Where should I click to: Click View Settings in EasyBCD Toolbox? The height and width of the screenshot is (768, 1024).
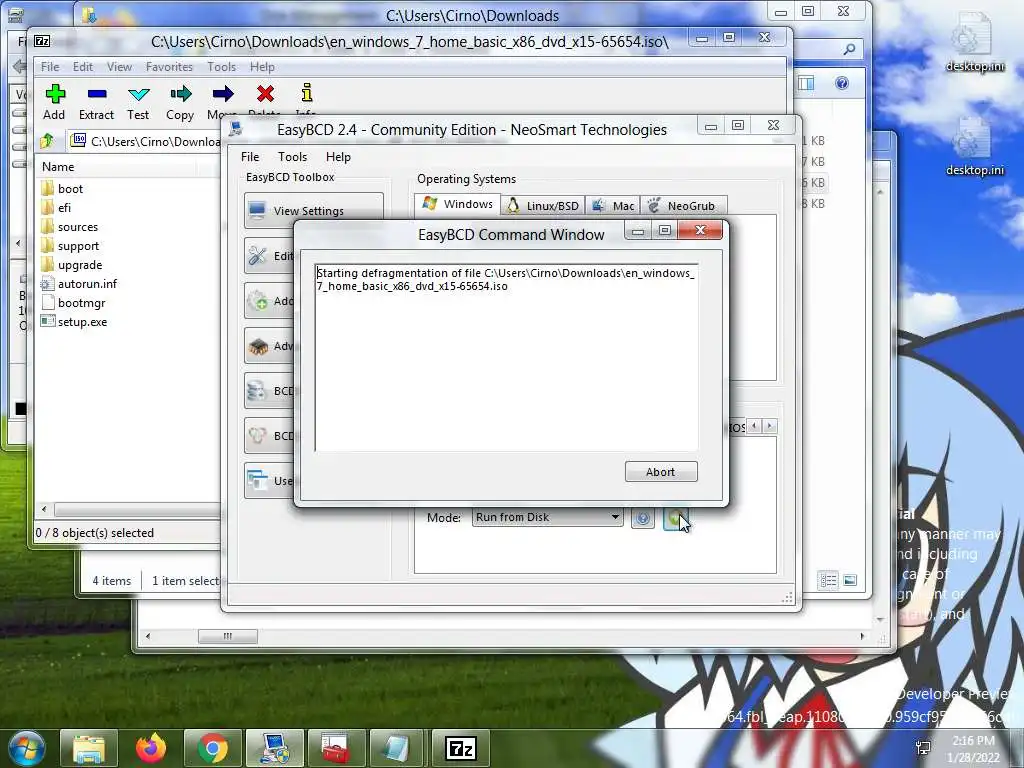pyautogui.click(x=313, y=210)
